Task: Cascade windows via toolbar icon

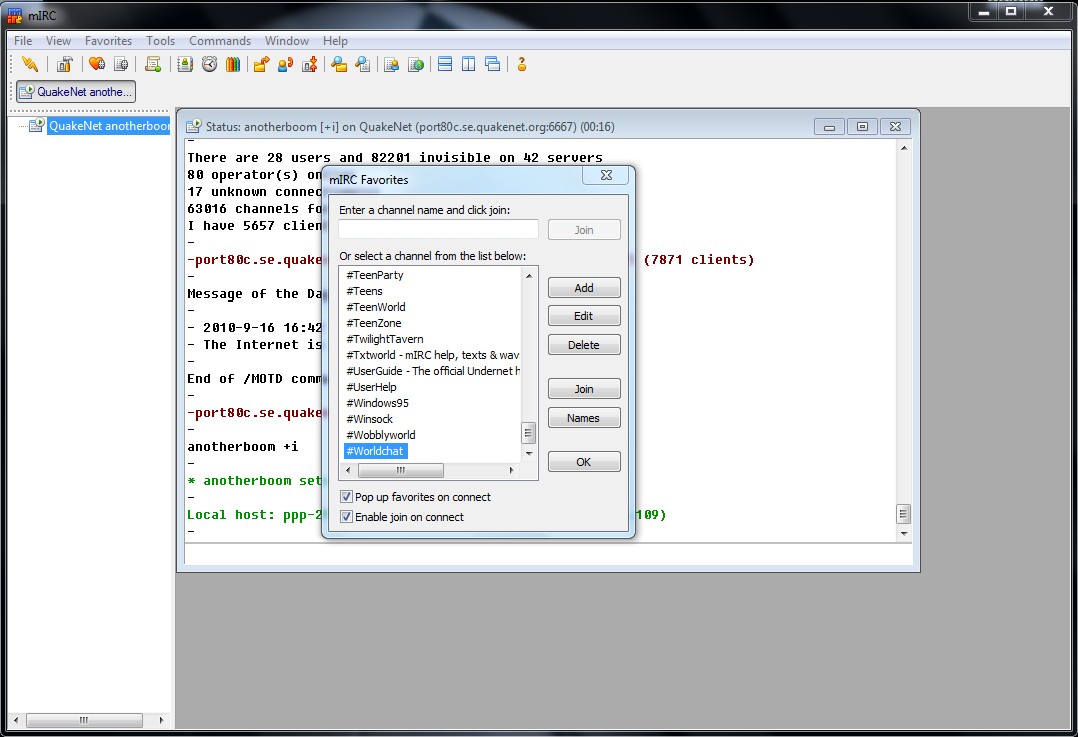Action: (492, 64)
